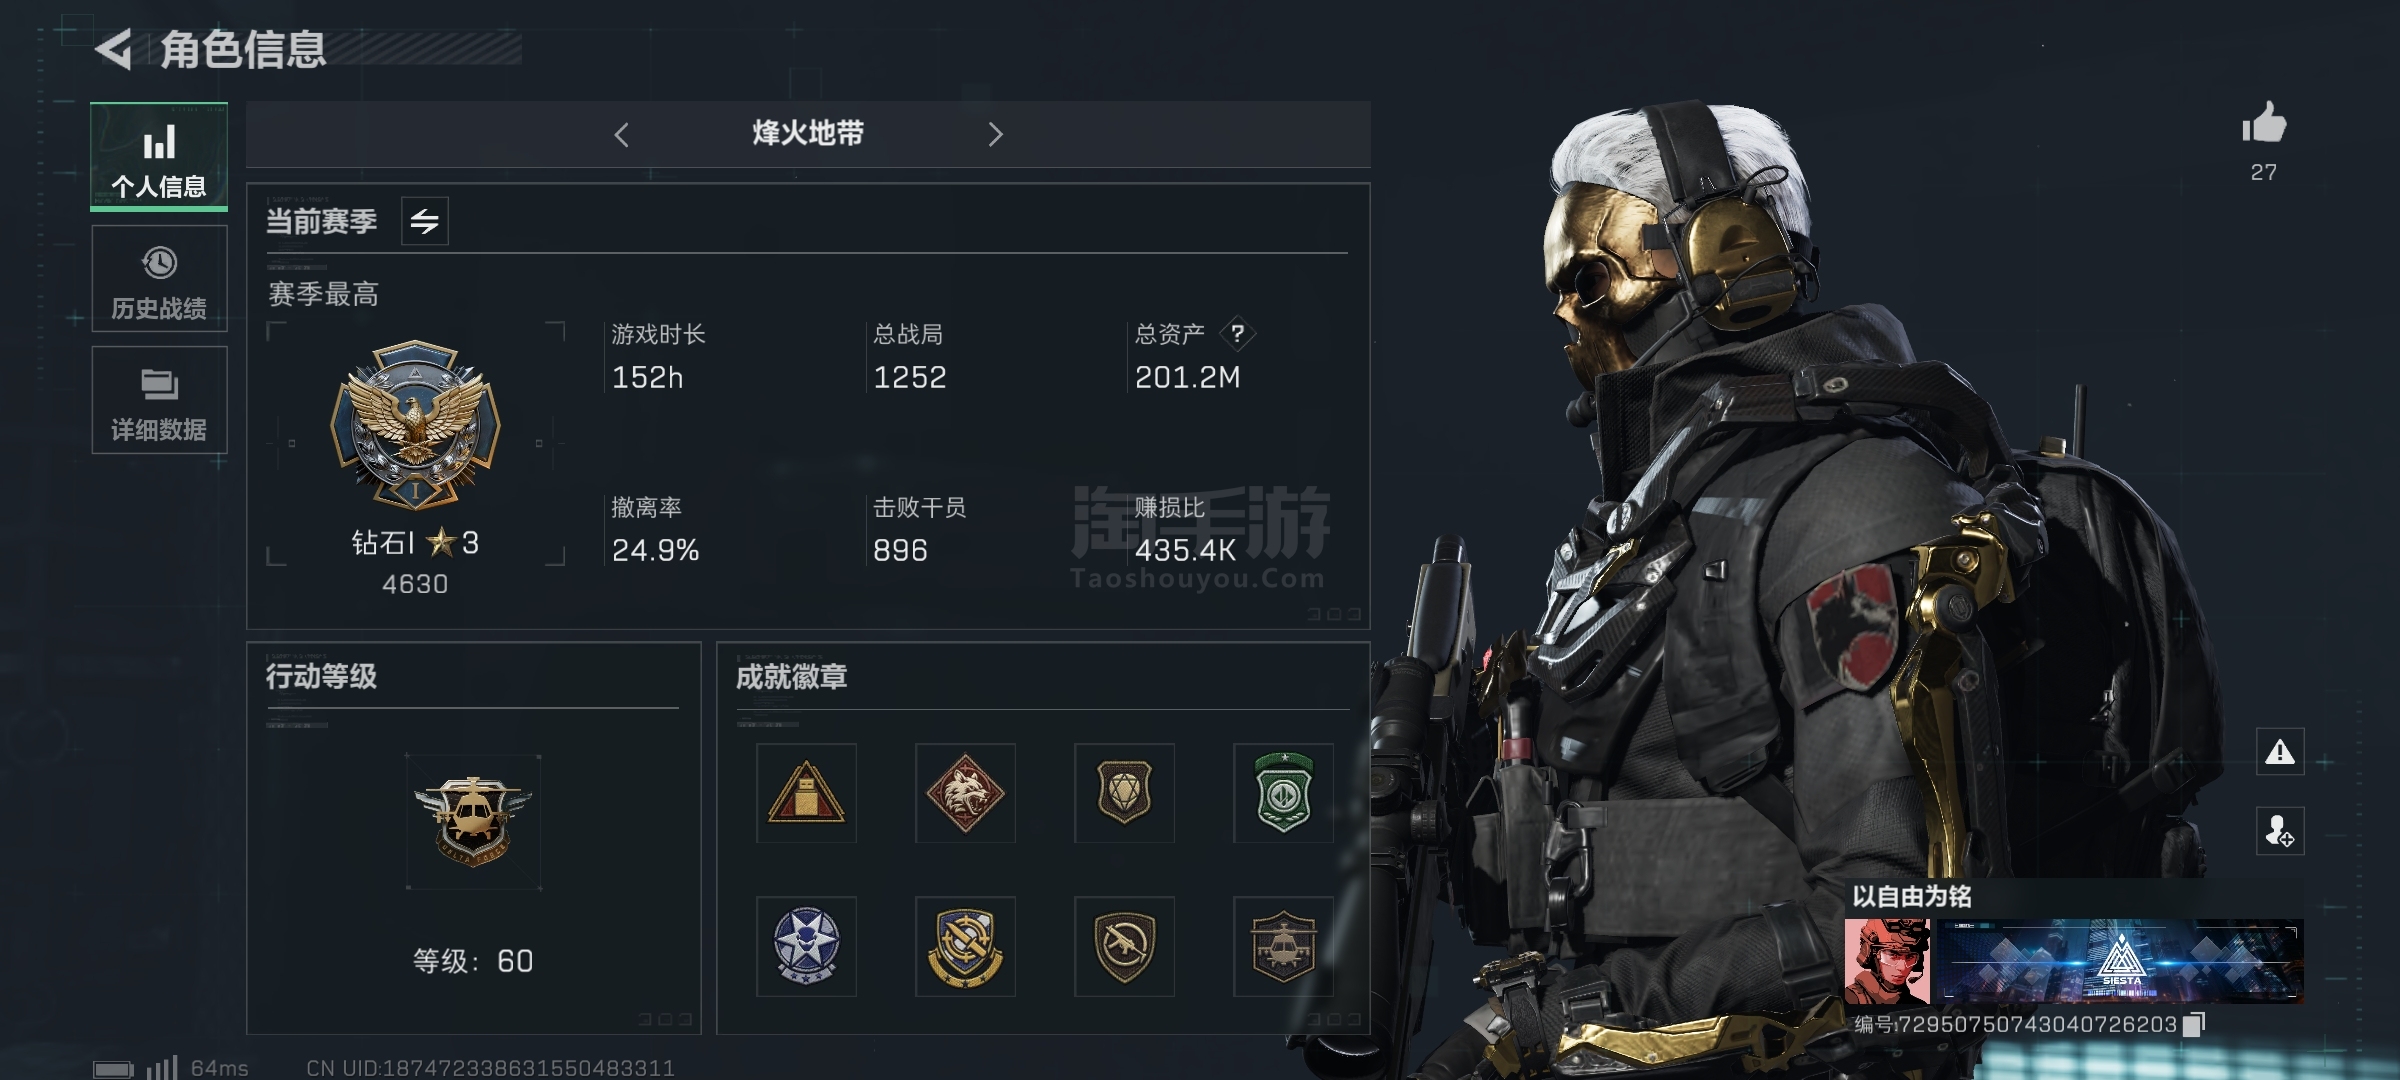Open the player avatar portrait
The width and height of the screenshot is (2400, 1080).
click(1887, 962)
